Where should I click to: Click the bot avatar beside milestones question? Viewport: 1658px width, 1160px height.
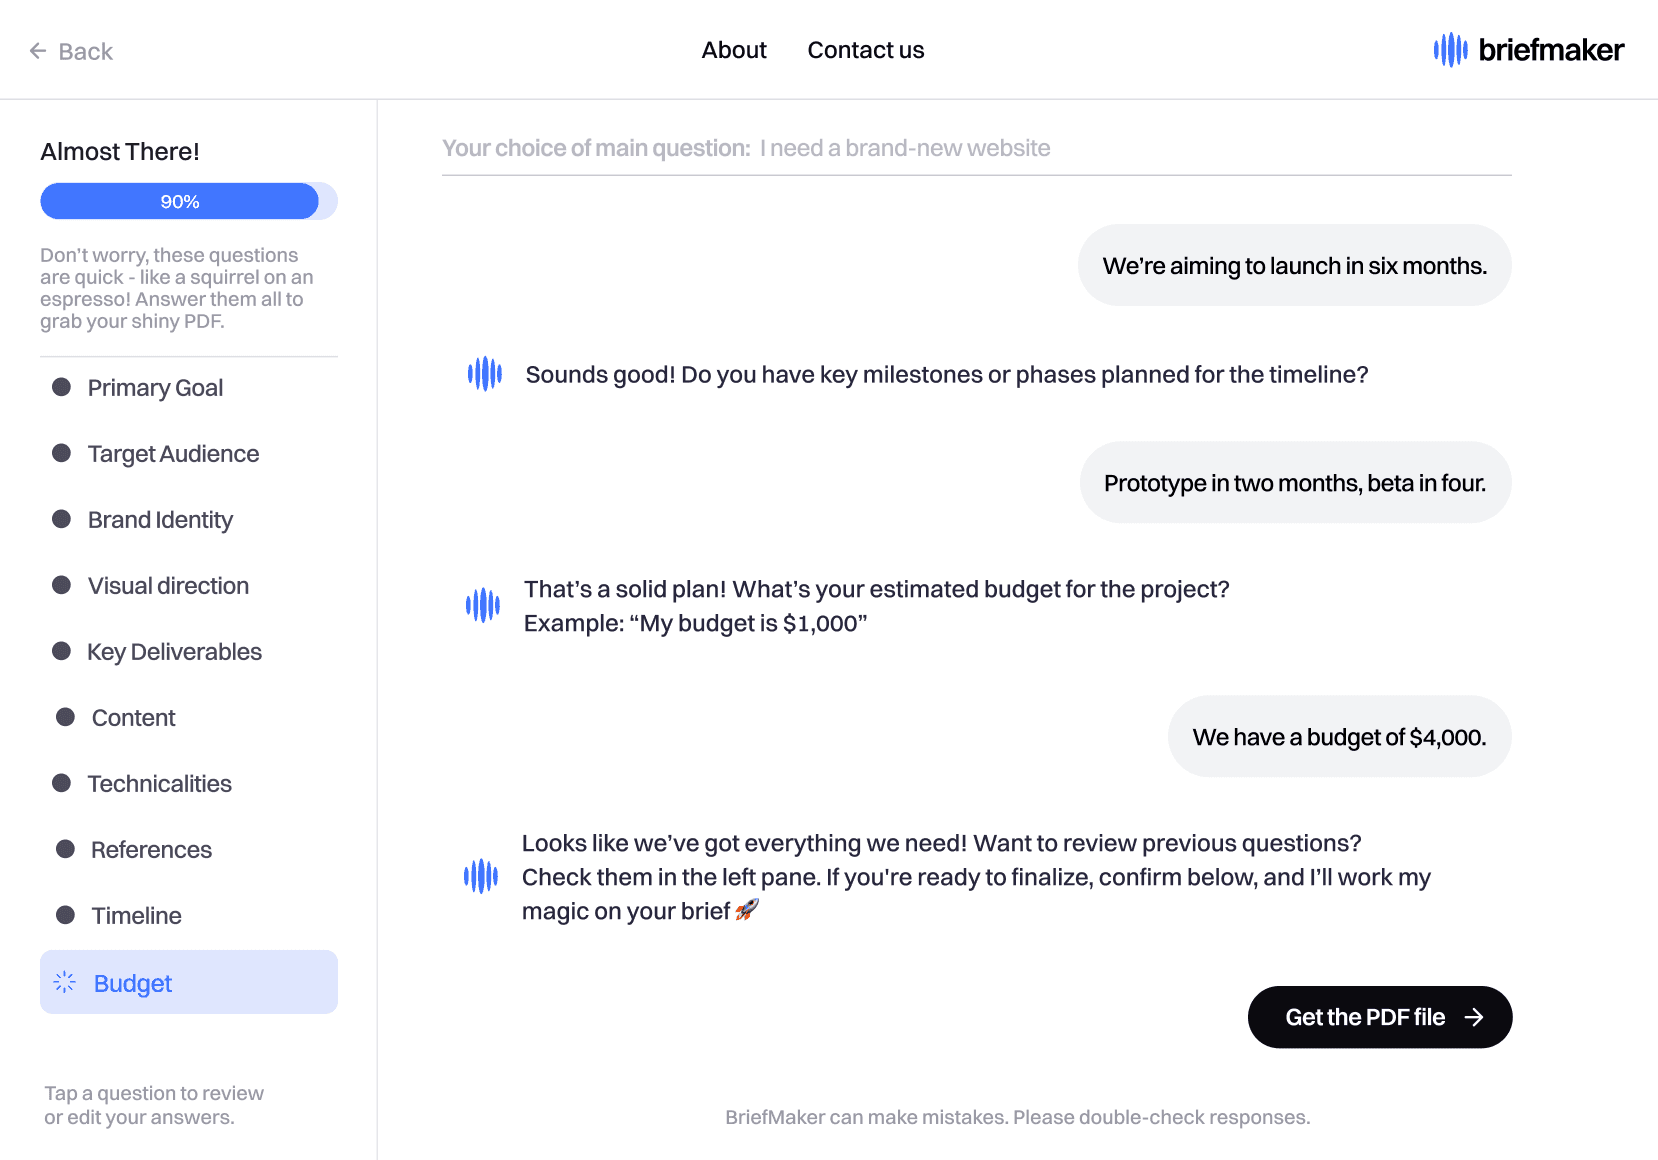[485, 374]
